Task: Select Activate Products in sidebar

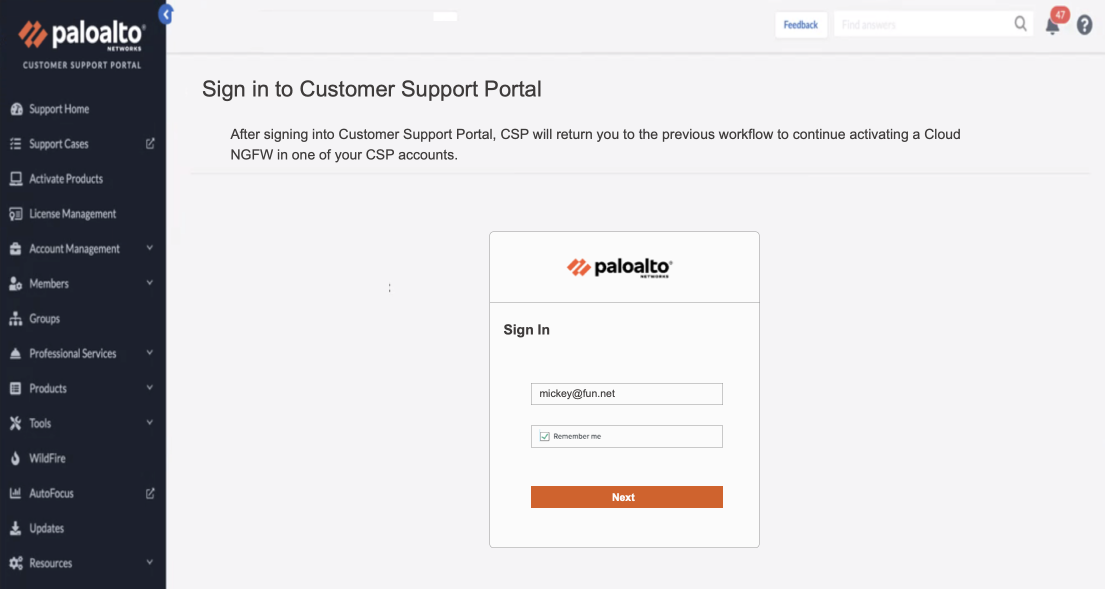Action: point(65,179)
